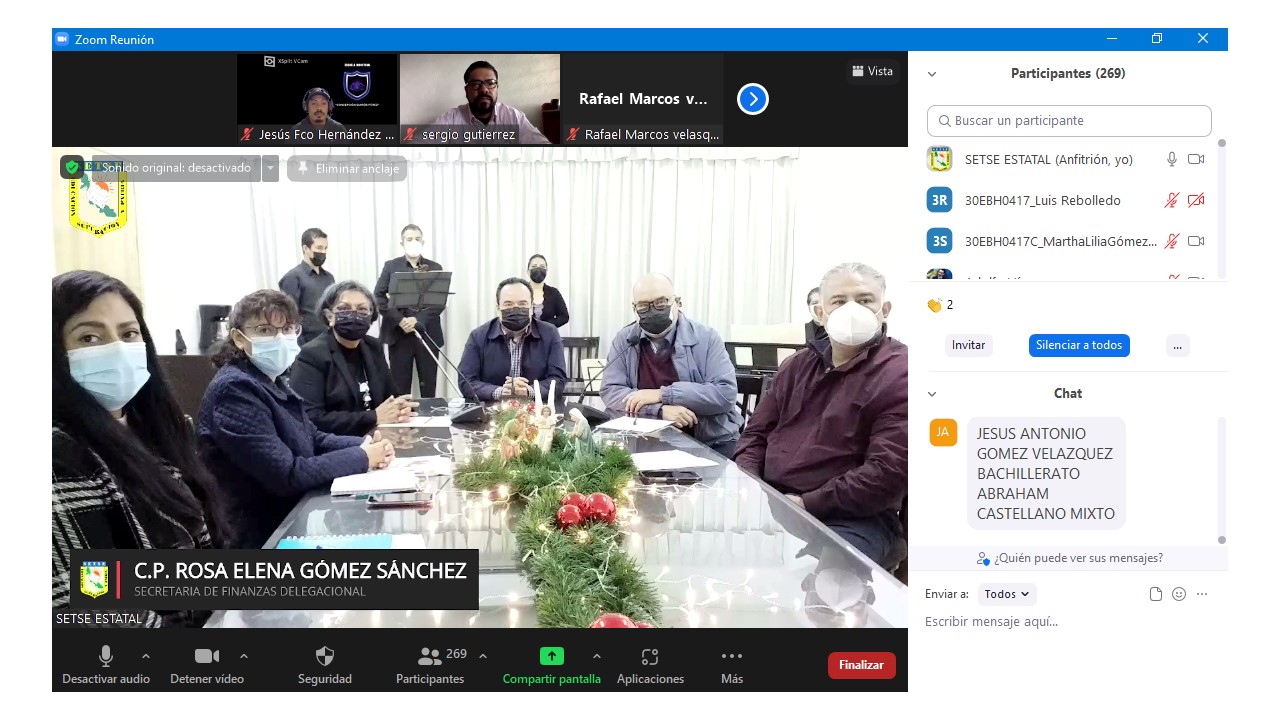Collapse the Chat panel chevron

(x=932, y=394)
